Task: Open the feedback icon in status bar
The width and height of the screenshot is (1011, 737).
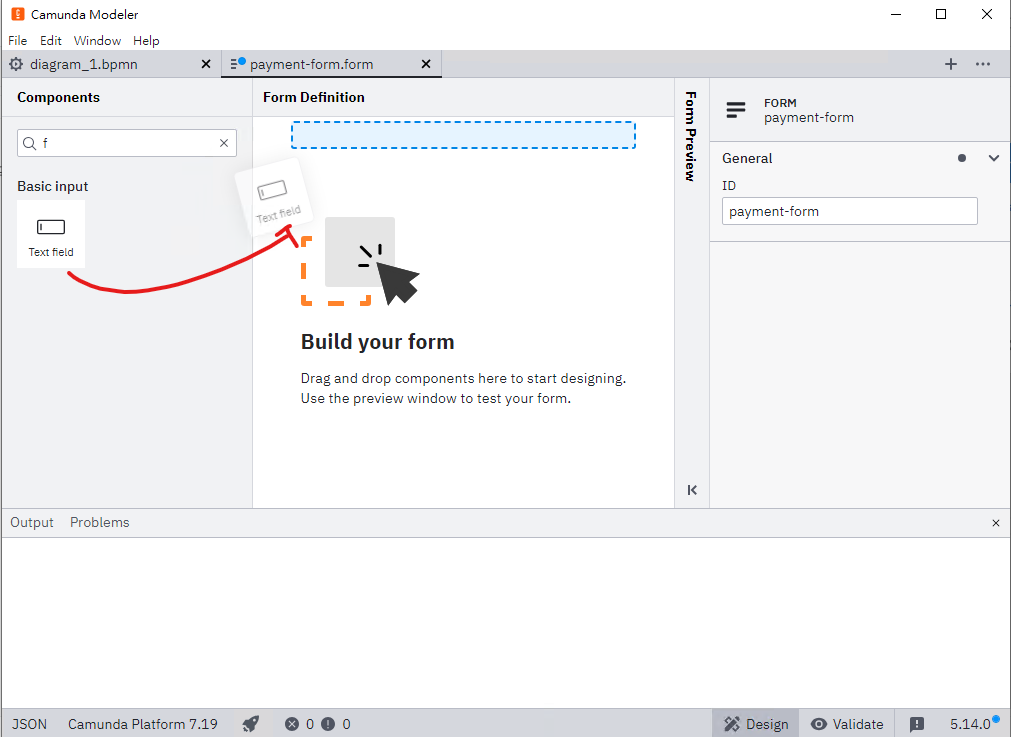Action: click(917, 724)
